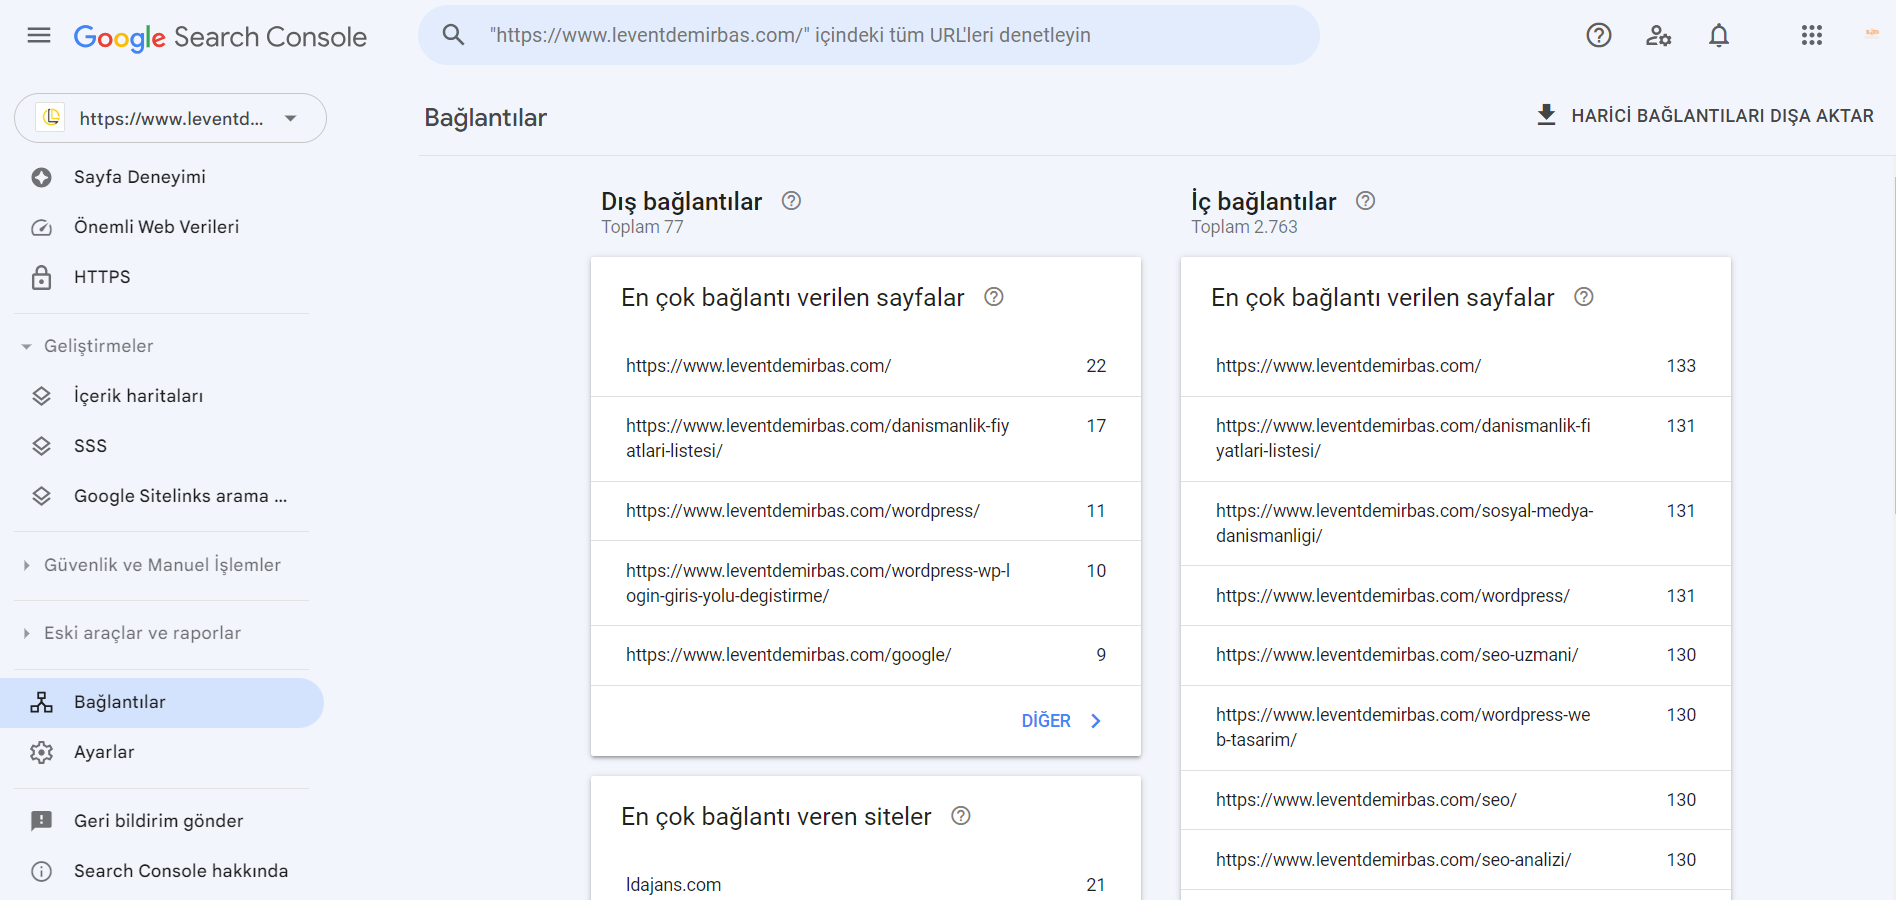Select the wordpress-web-tasarim row

[x=1456, y=728]
